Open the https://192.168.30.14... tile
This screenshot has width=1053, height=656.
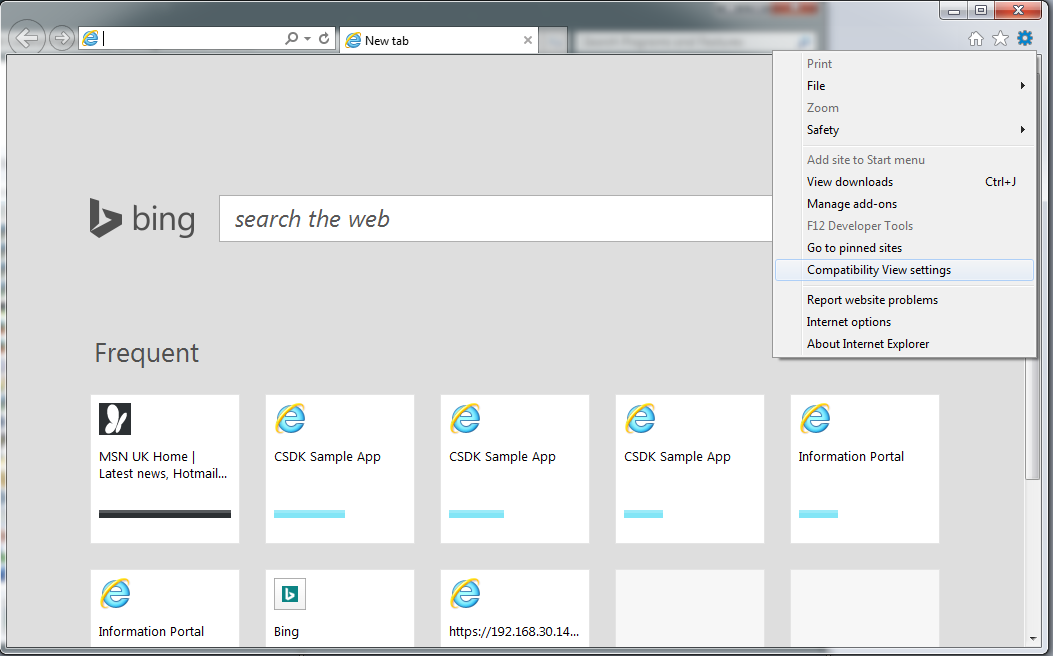coord(515,608)
